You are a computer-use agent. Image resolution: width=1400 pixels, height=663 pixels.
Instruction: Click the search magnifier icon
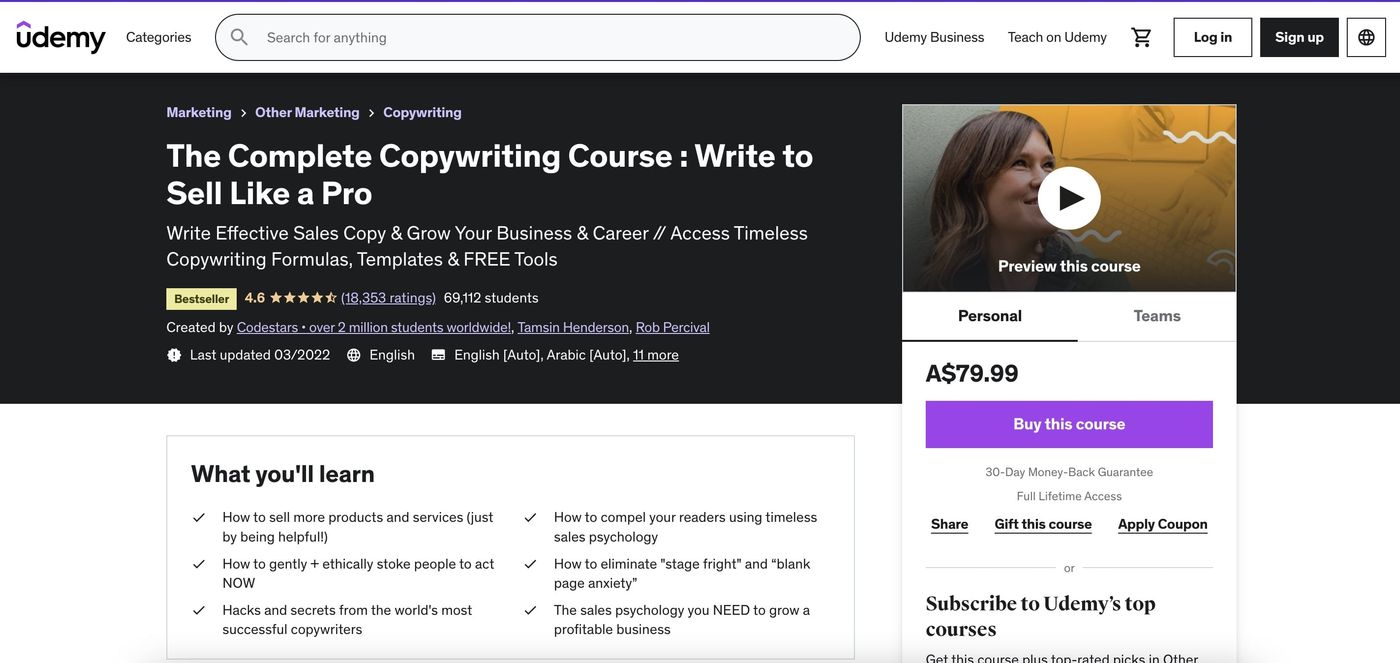[239, 37]
